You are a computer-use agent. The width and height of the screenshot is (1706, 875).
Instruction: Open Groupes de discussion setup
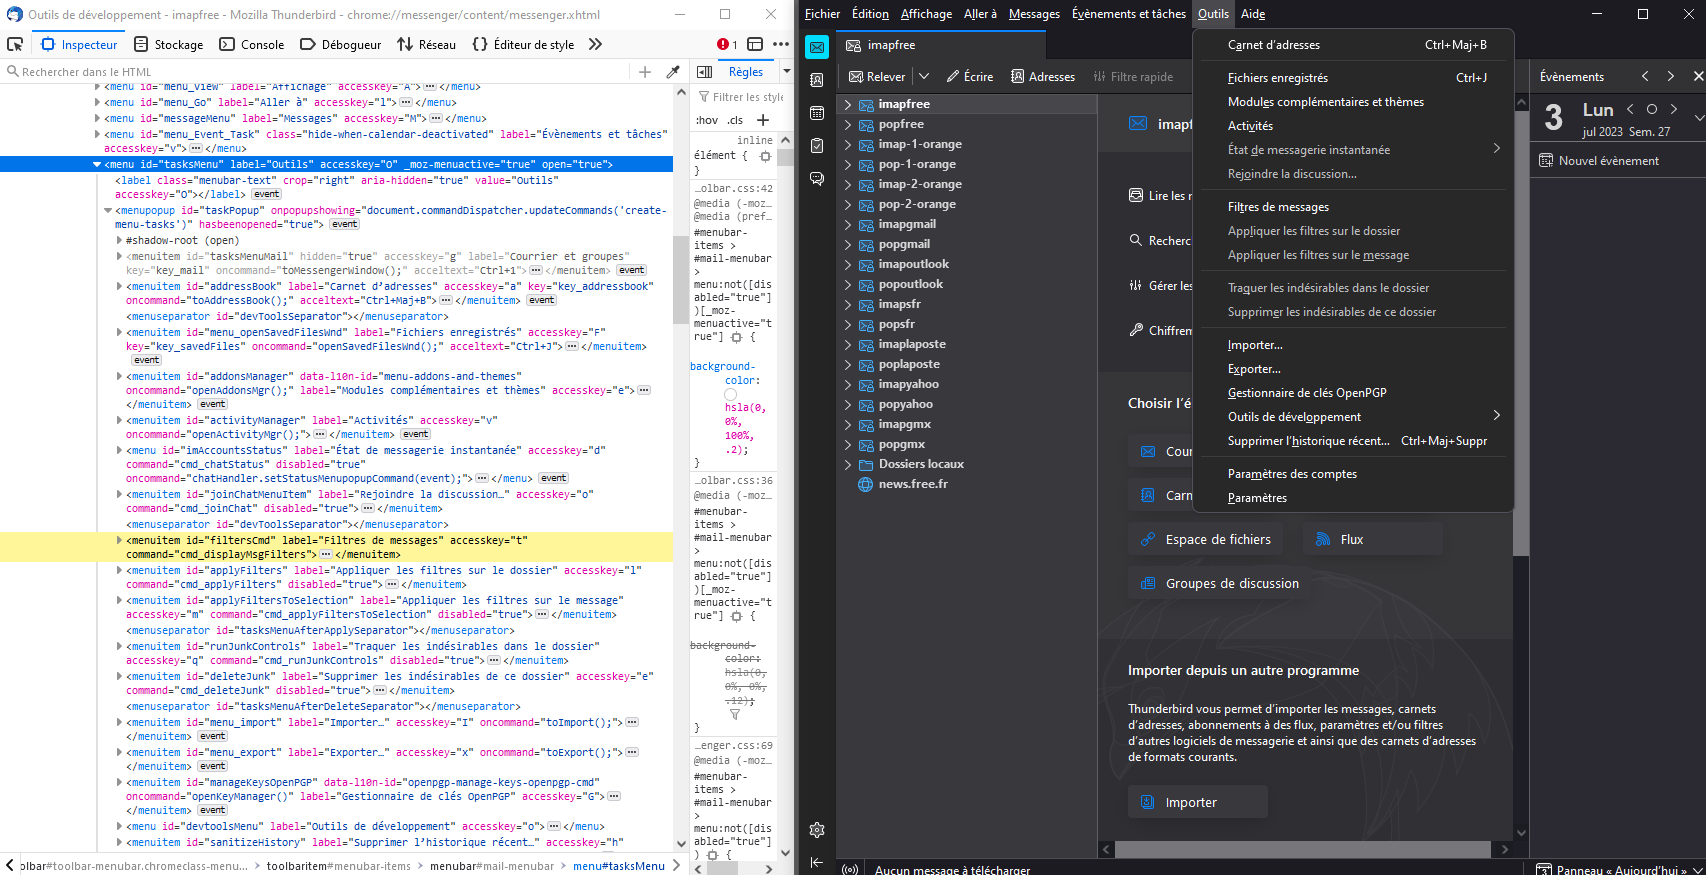[x=1219, y=584]
